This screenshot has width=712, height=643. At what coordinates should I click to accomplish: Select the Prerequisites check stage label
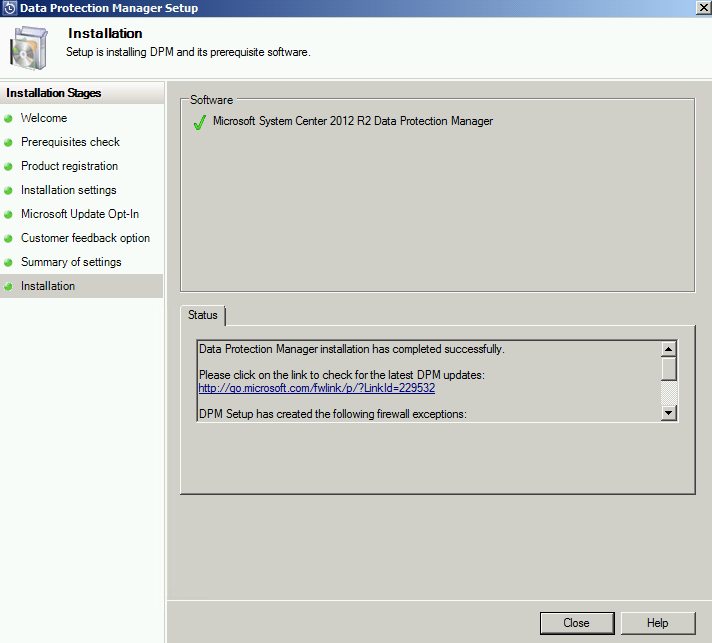coord(70,142)
